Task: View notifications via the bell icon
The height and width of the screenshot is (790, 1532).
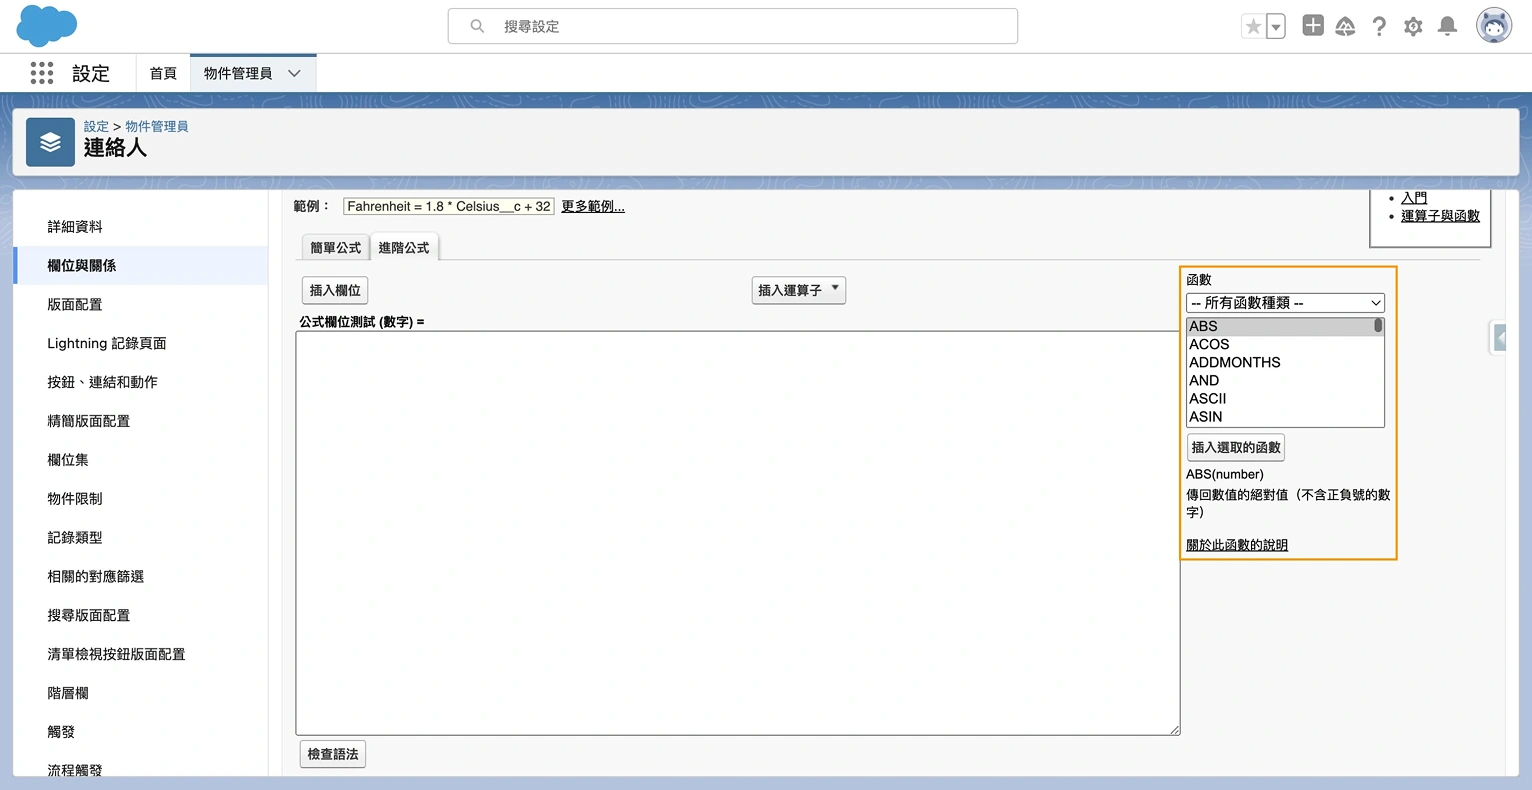Action: click(x=1447, y=26)
